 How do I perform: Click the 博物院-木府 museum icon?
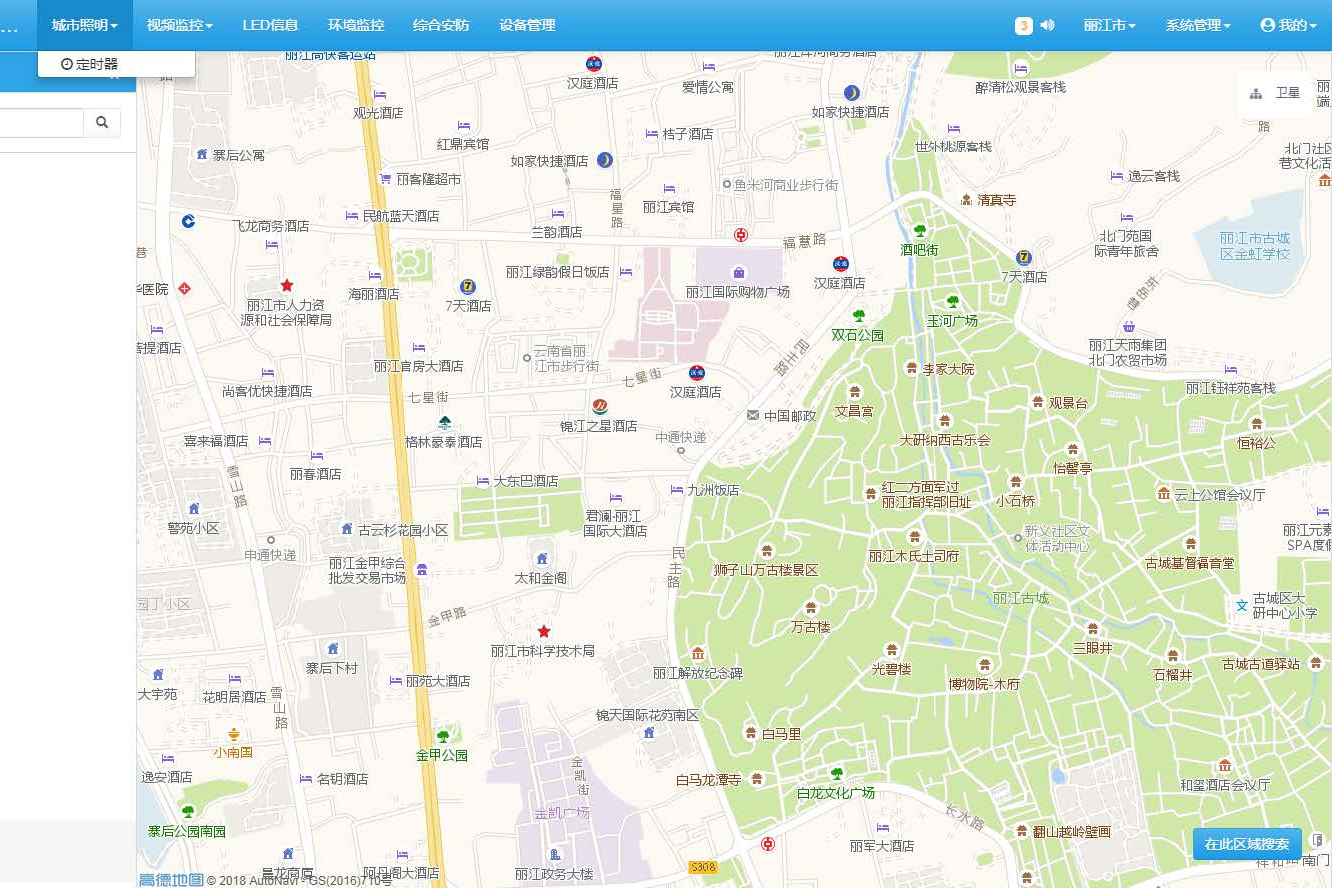click(985, 665)
